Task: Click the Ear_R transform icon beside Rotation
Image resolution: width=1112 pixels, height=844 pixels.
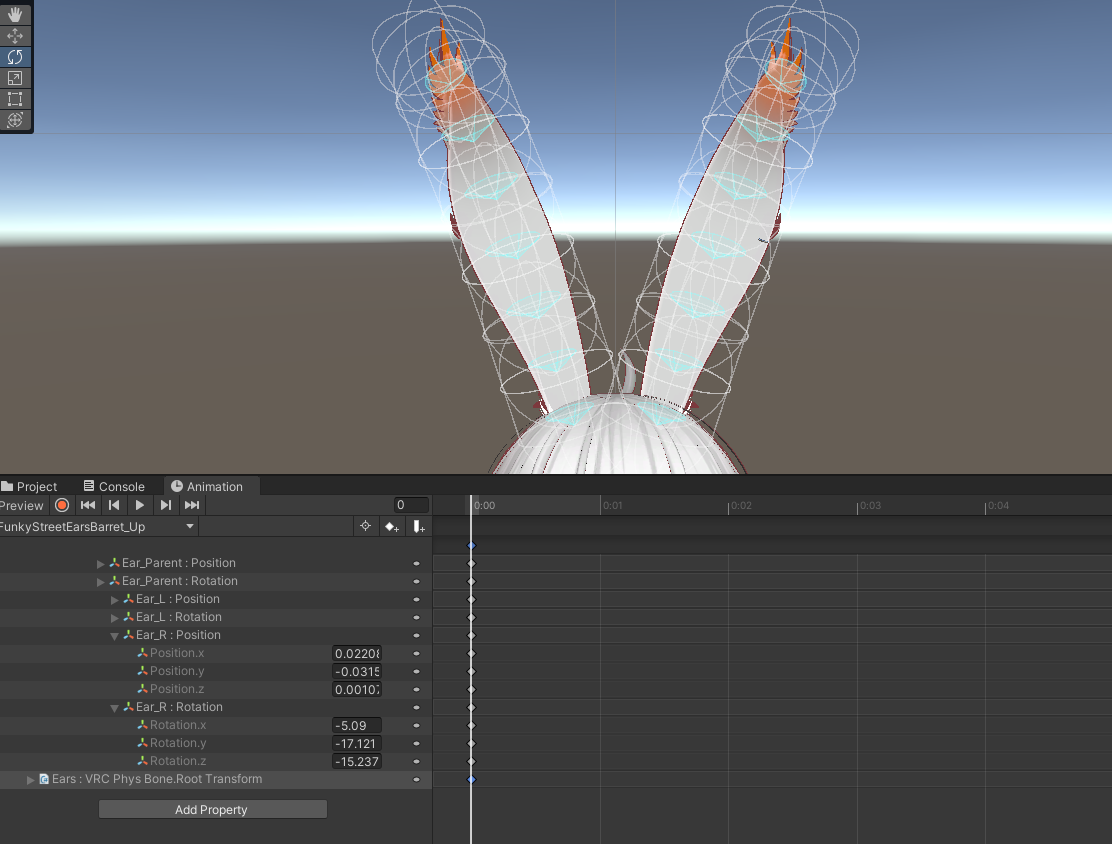Action: (128, 707)
